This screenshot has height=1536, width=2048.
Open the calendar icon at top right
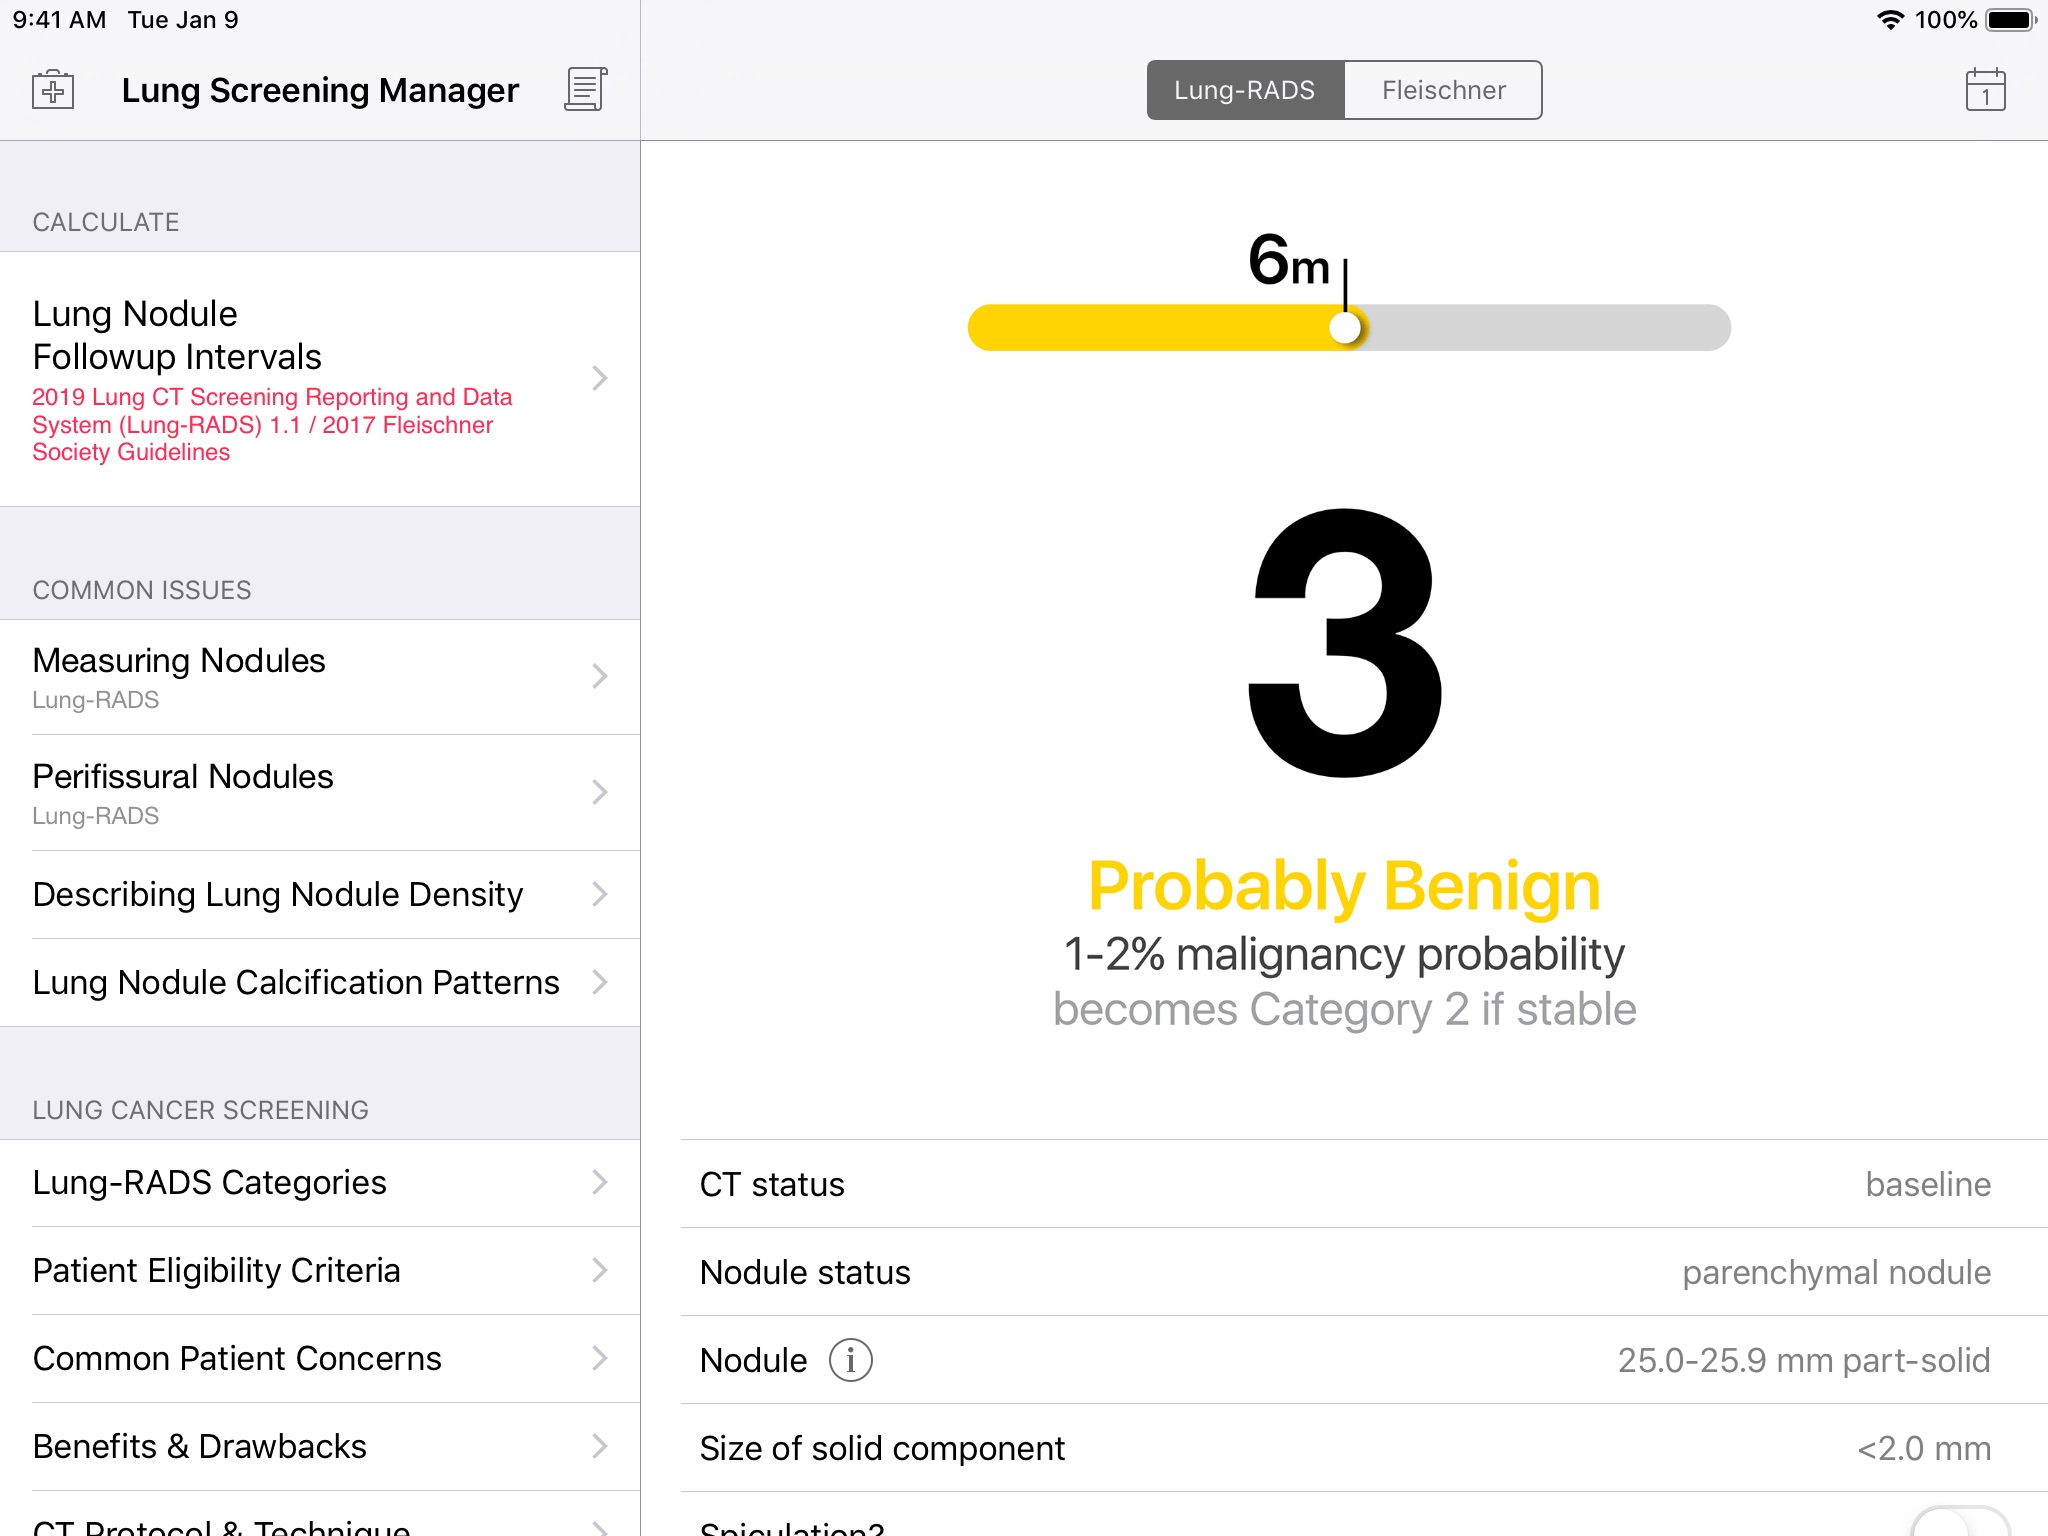[x=1985, y=90]
